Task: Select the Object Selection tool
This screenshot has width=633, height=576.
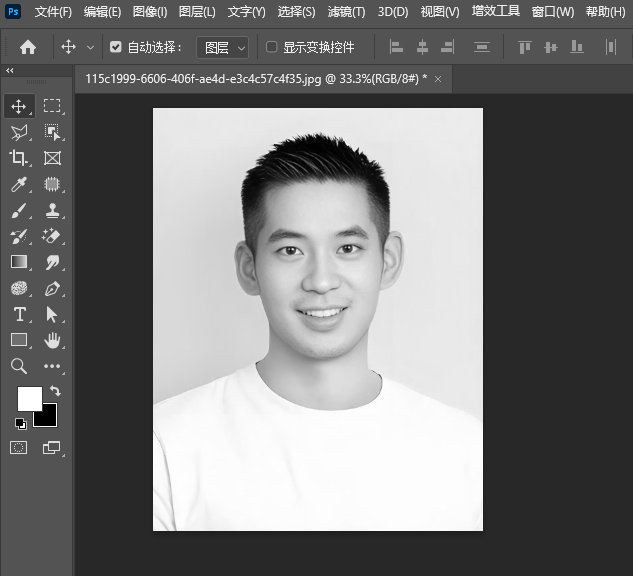Action: pyautogui.click(x=52, y=132)
